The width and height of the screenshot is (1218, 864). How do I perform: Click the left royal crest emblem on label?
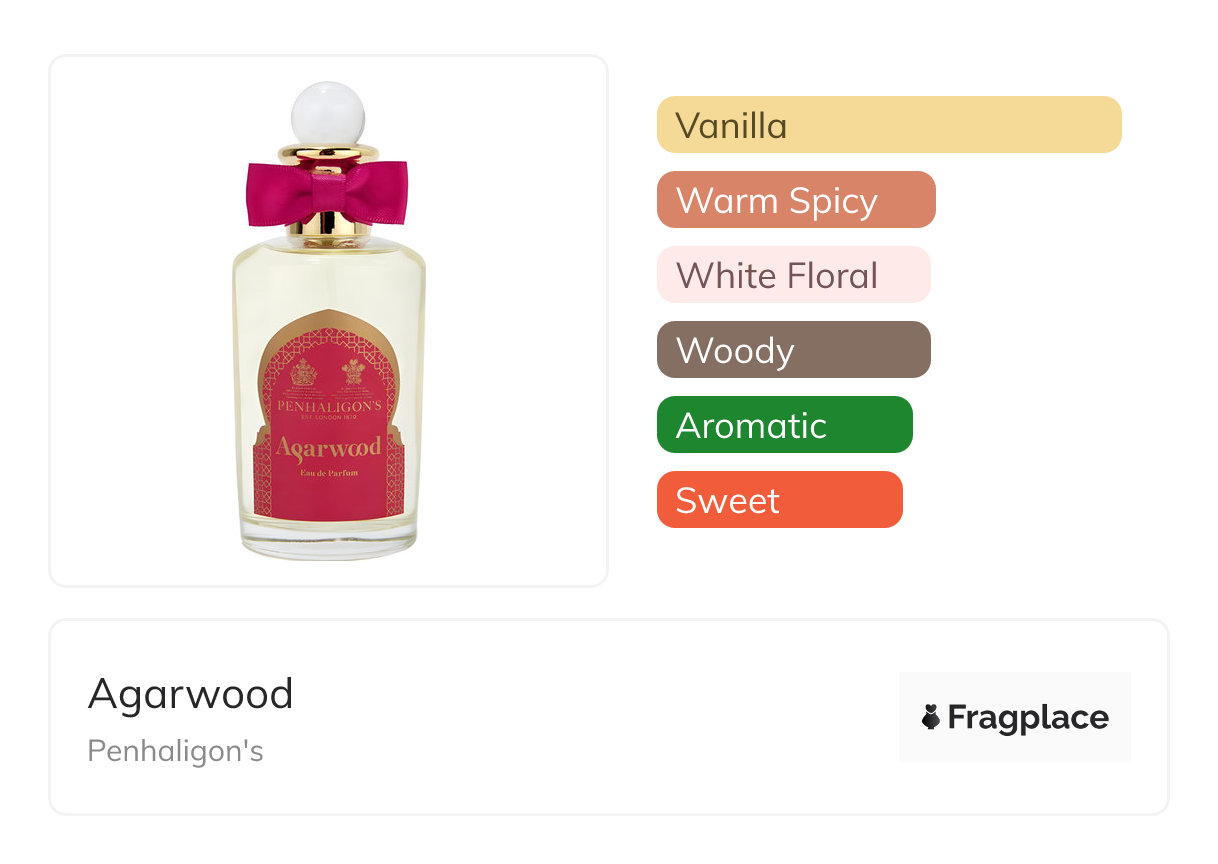pos(304,373)
